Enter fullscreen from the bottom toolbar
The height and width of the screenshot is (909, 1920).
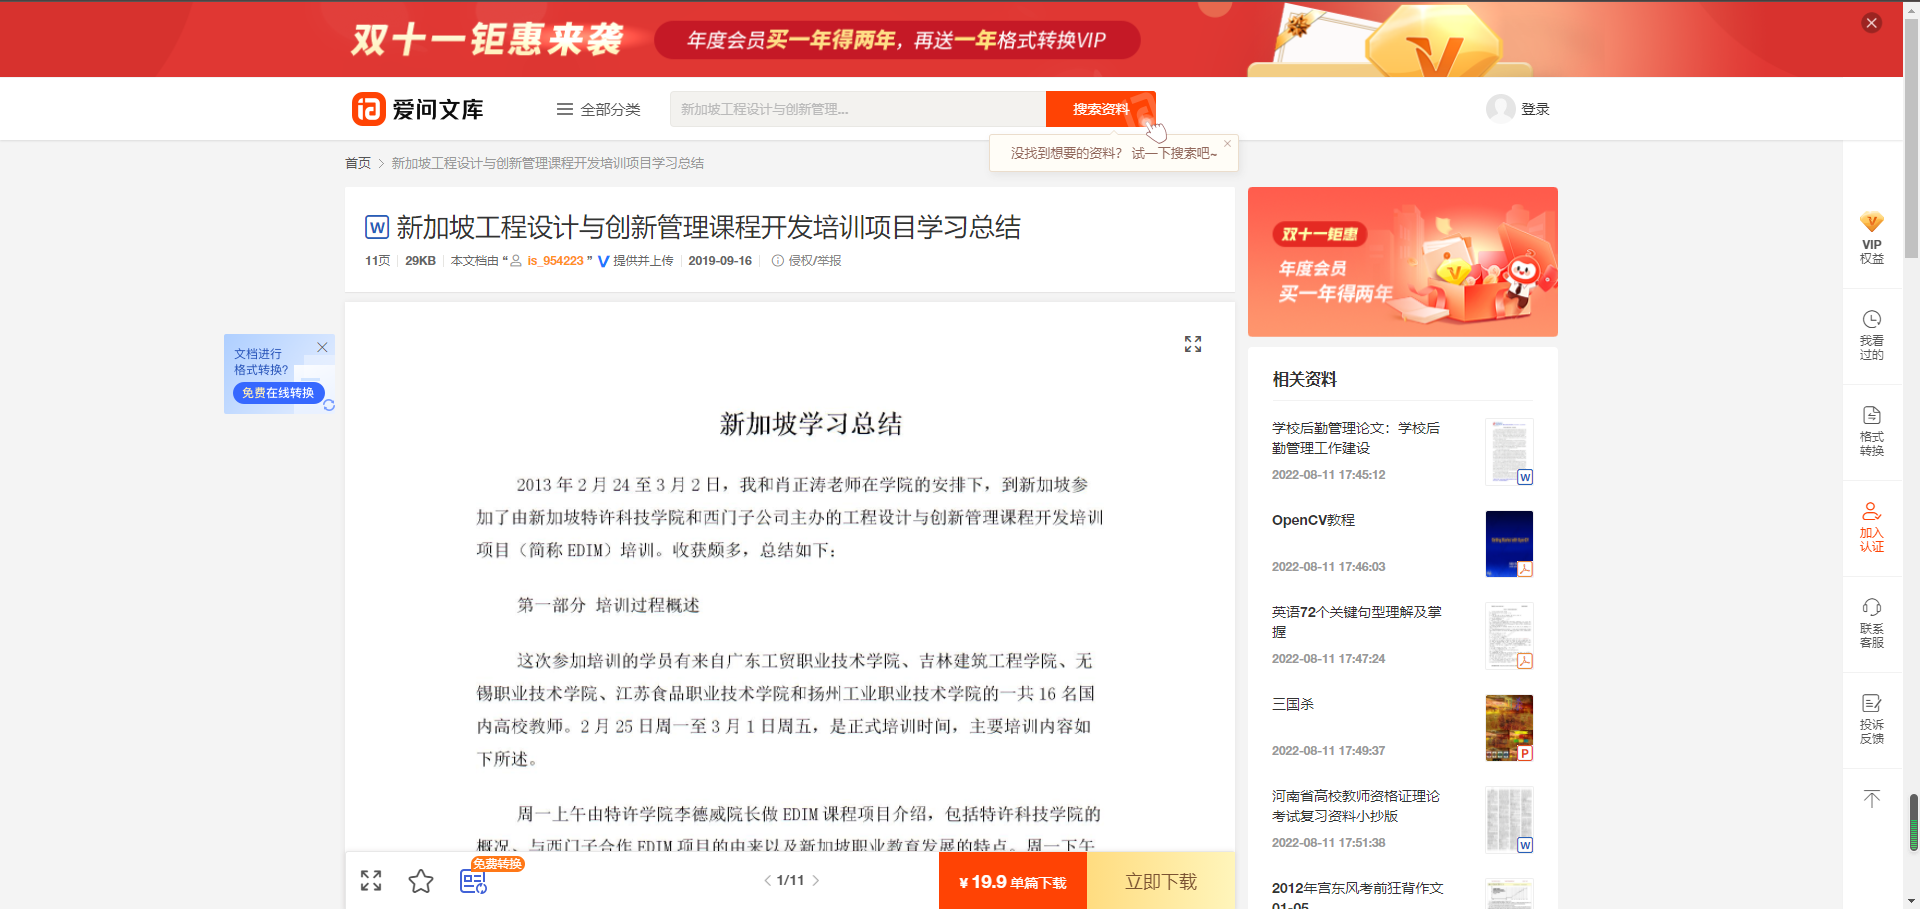(x=371, y=881)
